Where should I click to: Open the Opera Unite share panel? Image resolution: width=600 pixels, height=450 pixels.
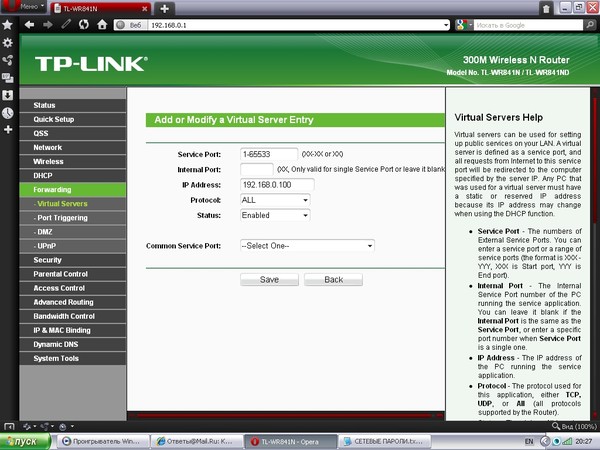(x=7, y=60)
